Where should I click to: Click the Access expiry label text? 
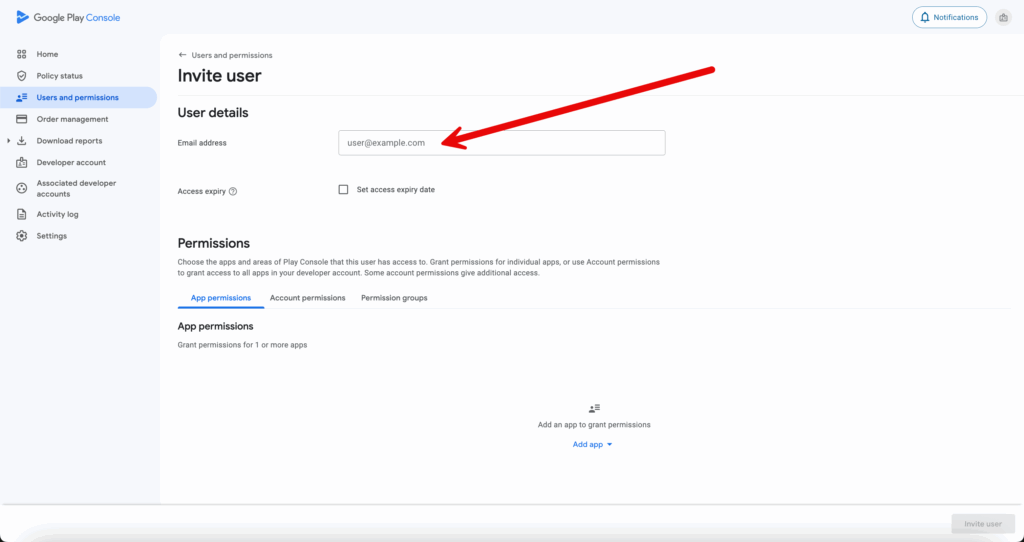click(202, 191)
